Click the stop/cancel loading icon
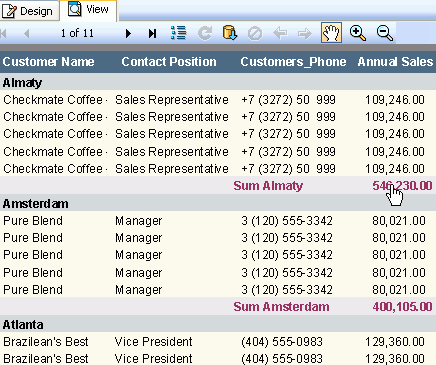Viewport: 436px width, 365px height. 255,33
